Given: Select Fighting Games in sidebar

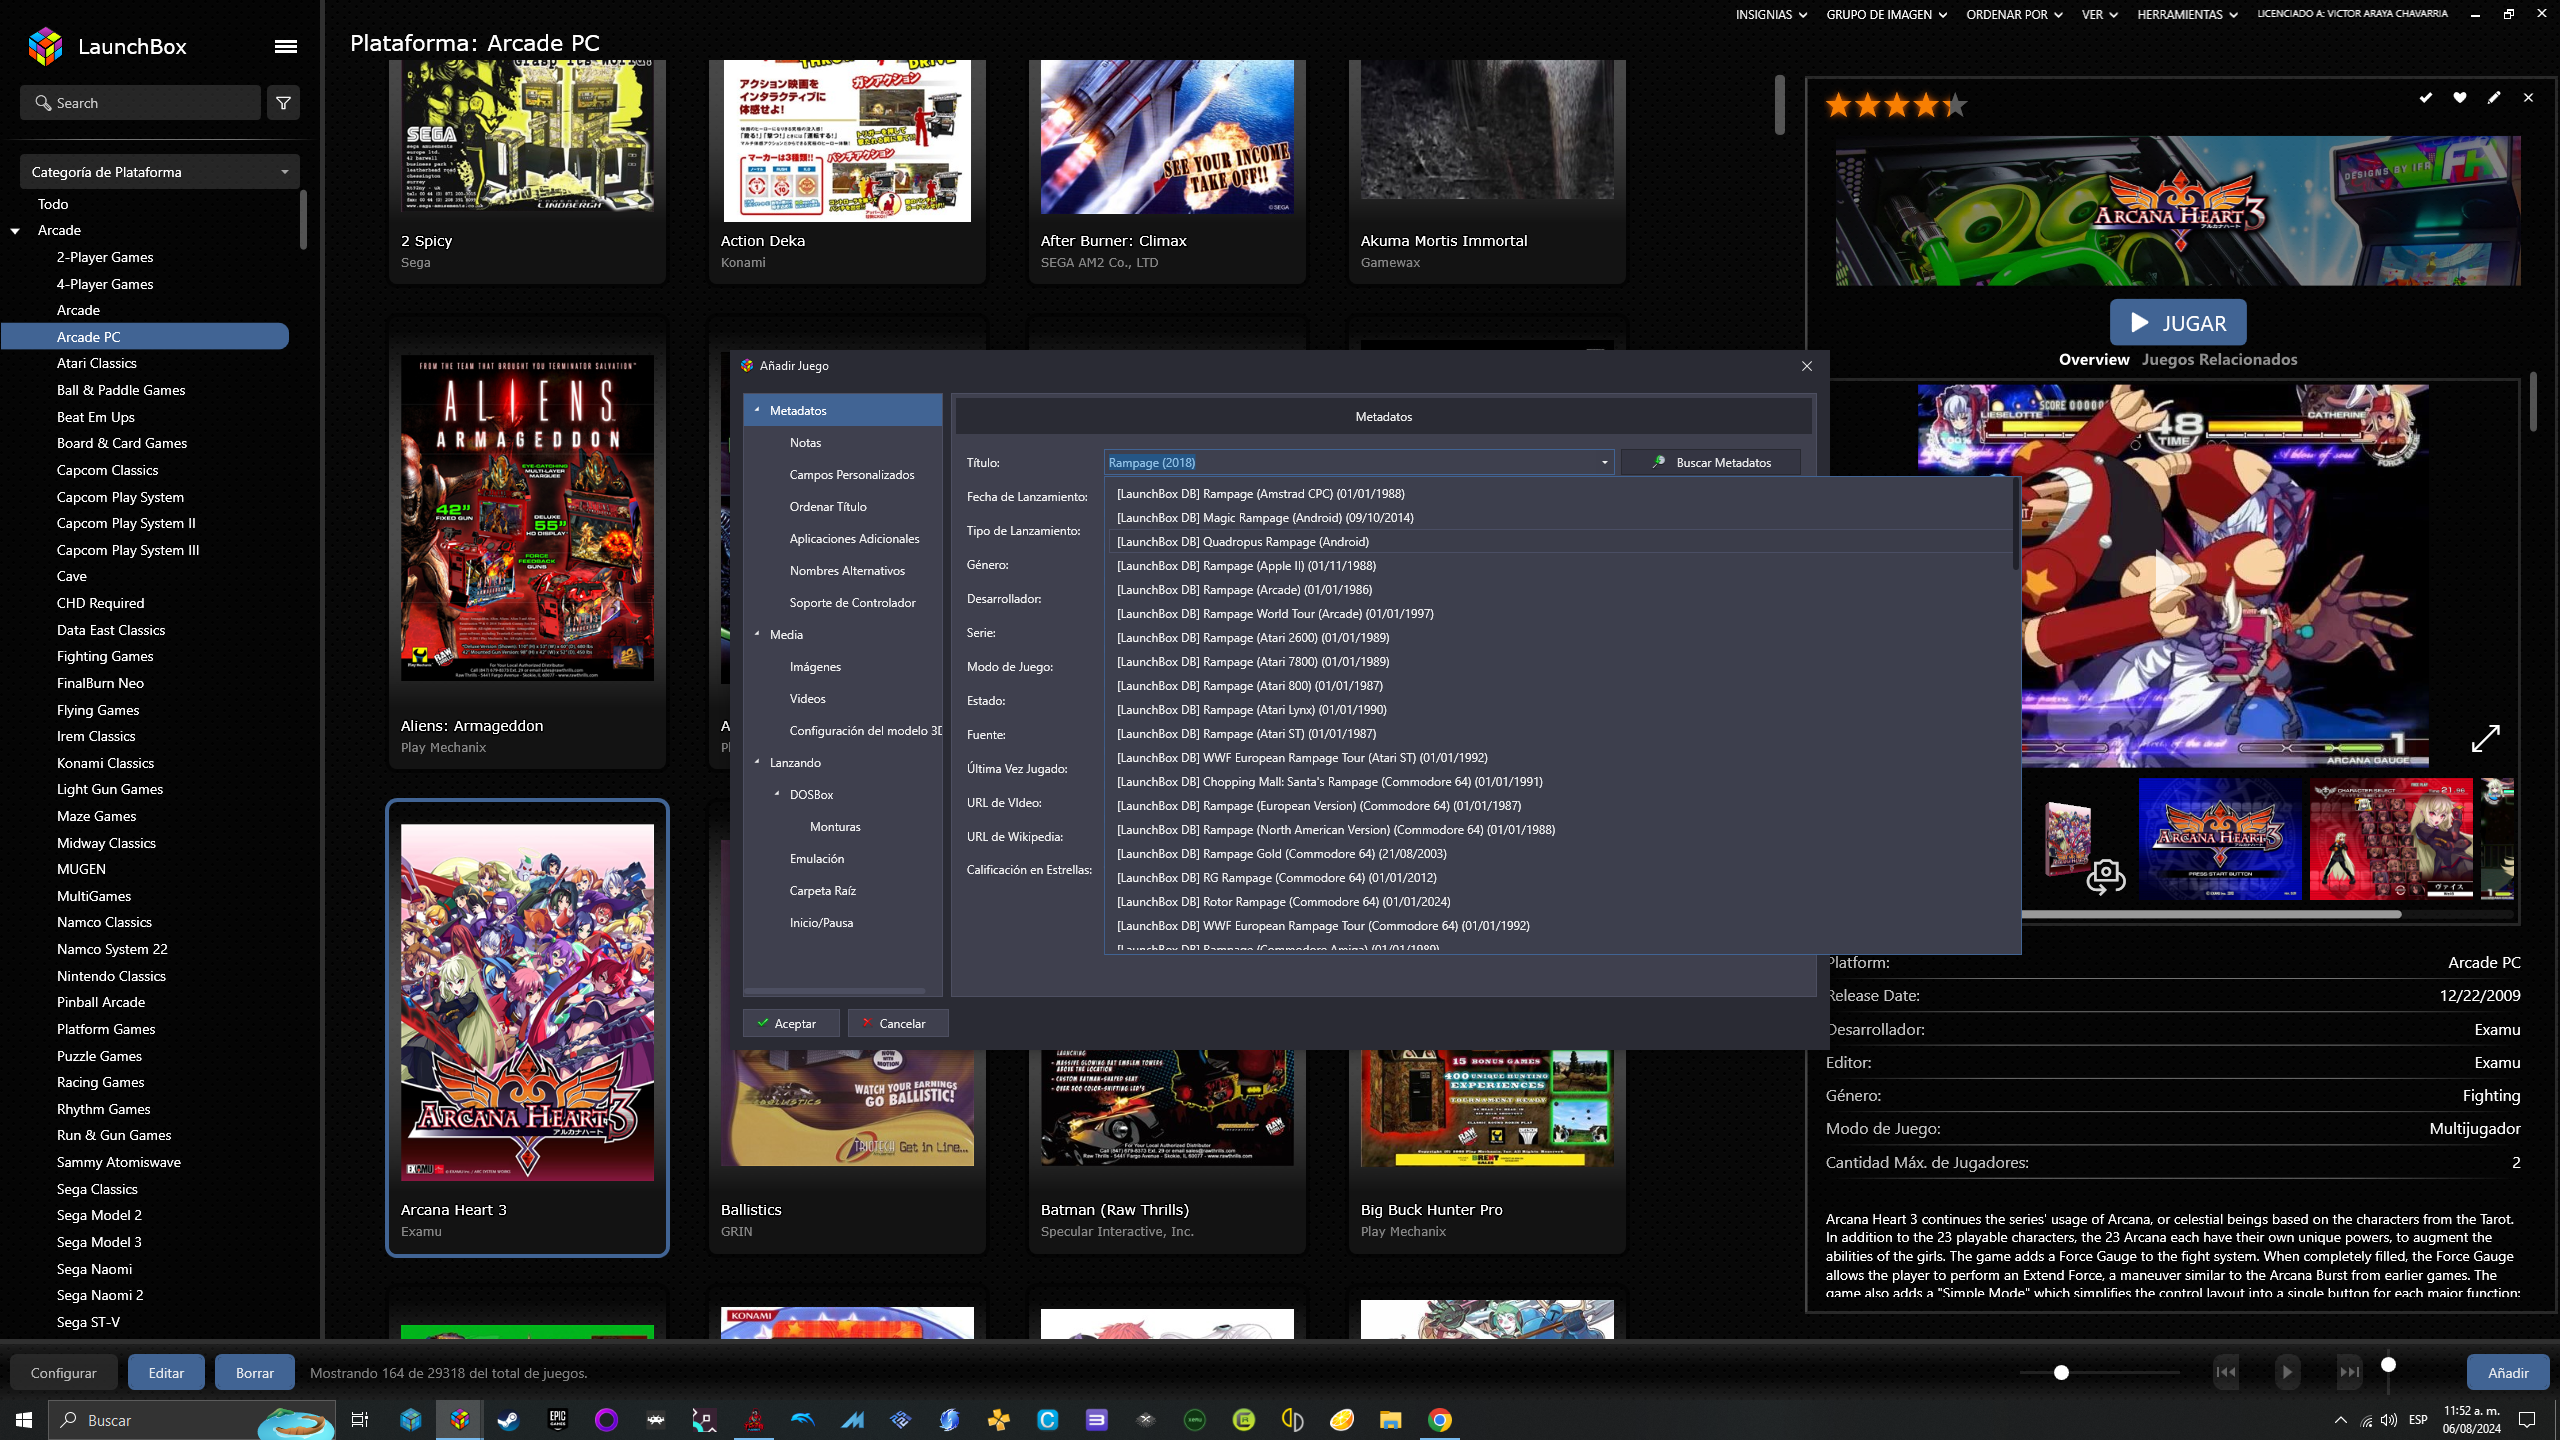Looking at the screenshot, I should 105,657.
